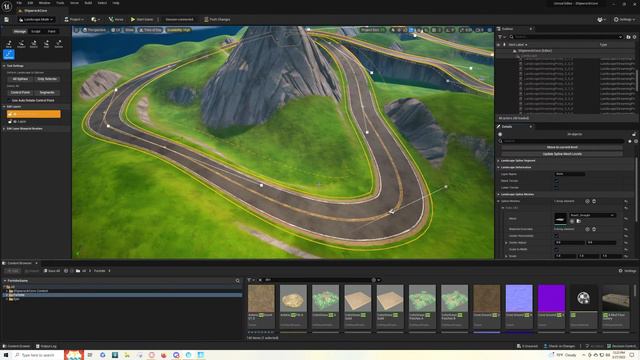The image size is (640, 360).
Task: Open the Lit view mode dropdown
Action: coord(116,30)
